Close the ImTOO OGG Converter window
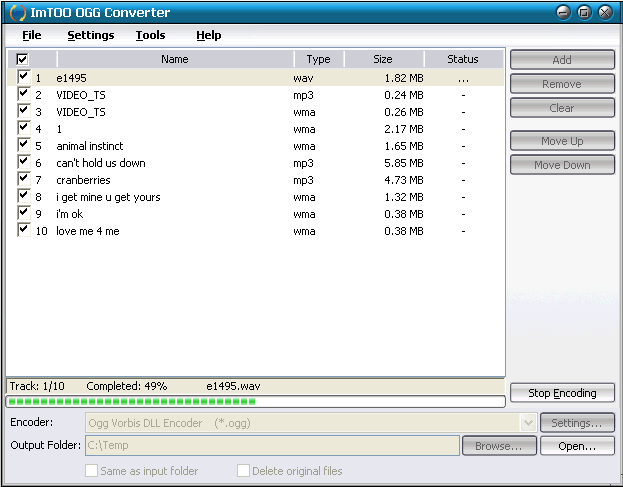623x487 pixels. (x=605, y=13)
